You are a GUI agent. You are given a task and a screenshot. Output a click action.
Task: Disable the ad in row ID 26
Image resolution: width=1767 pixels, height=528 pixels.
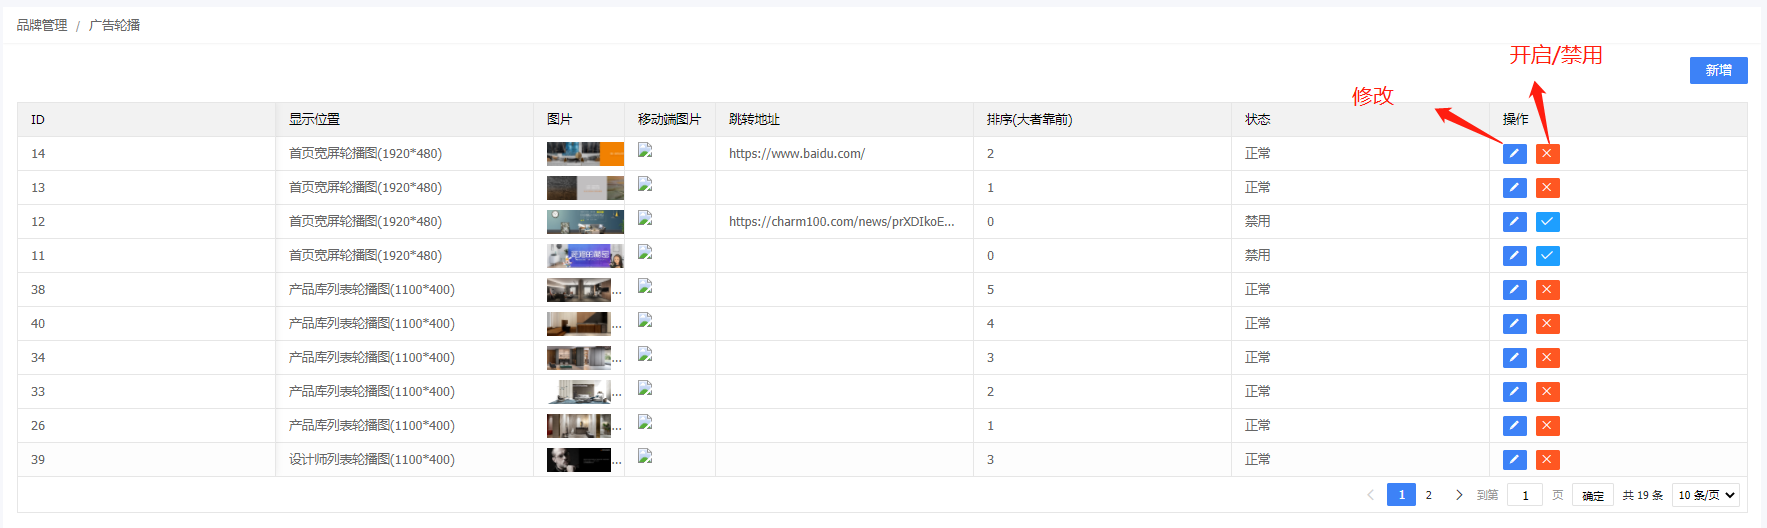[x=1547, y=426]
